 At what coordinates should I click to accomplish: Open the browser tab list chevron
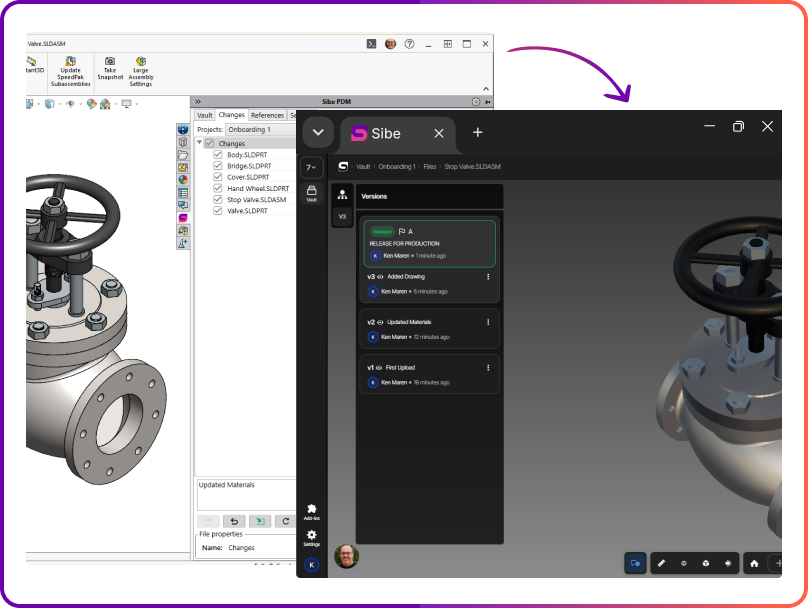[x=318, y=132]
